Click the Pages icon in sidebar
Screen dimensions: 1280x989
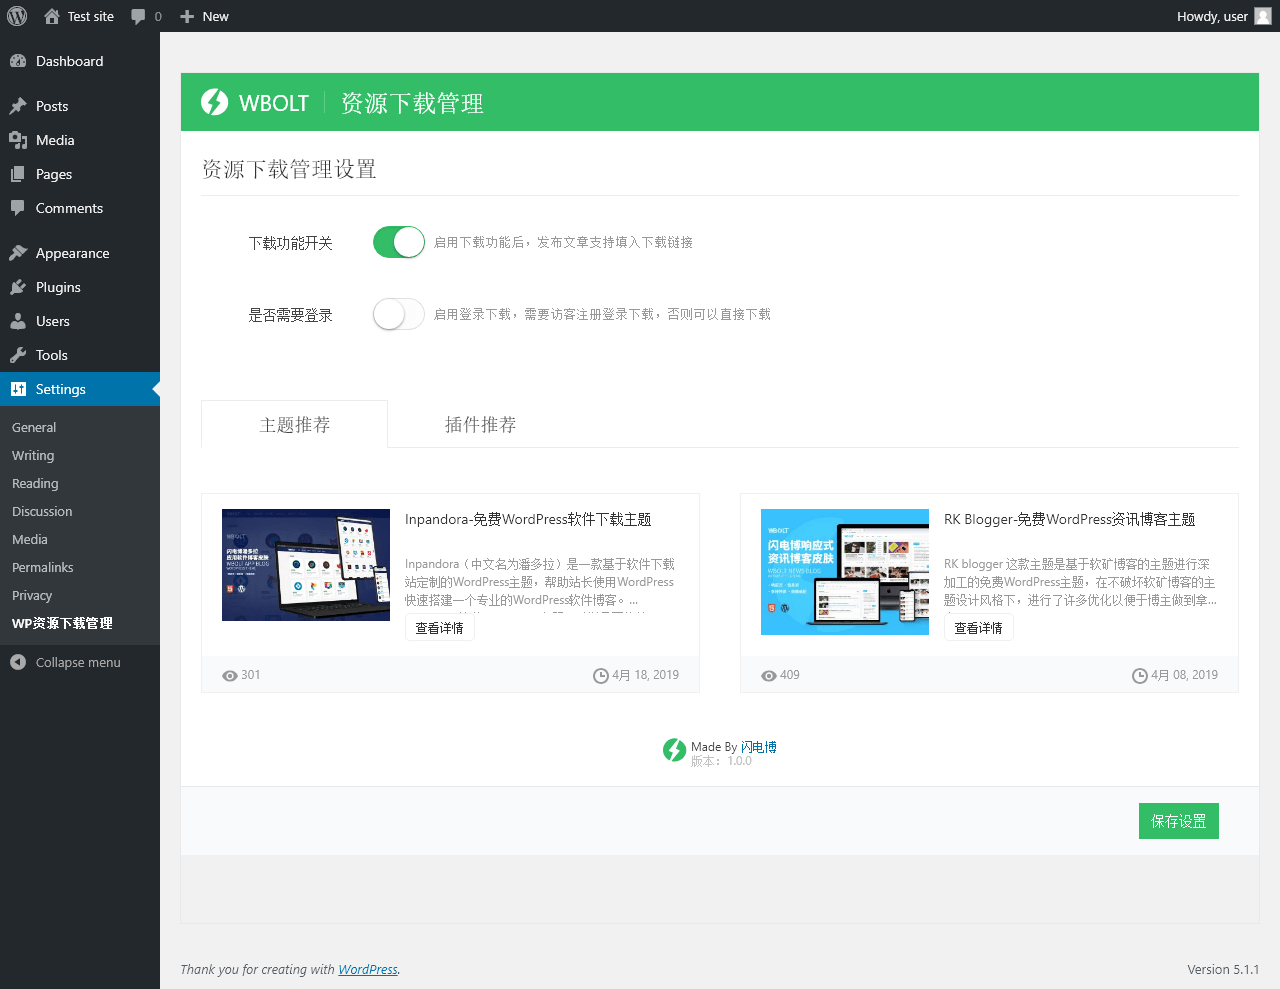pyautogui.click(x=18, y=174)
